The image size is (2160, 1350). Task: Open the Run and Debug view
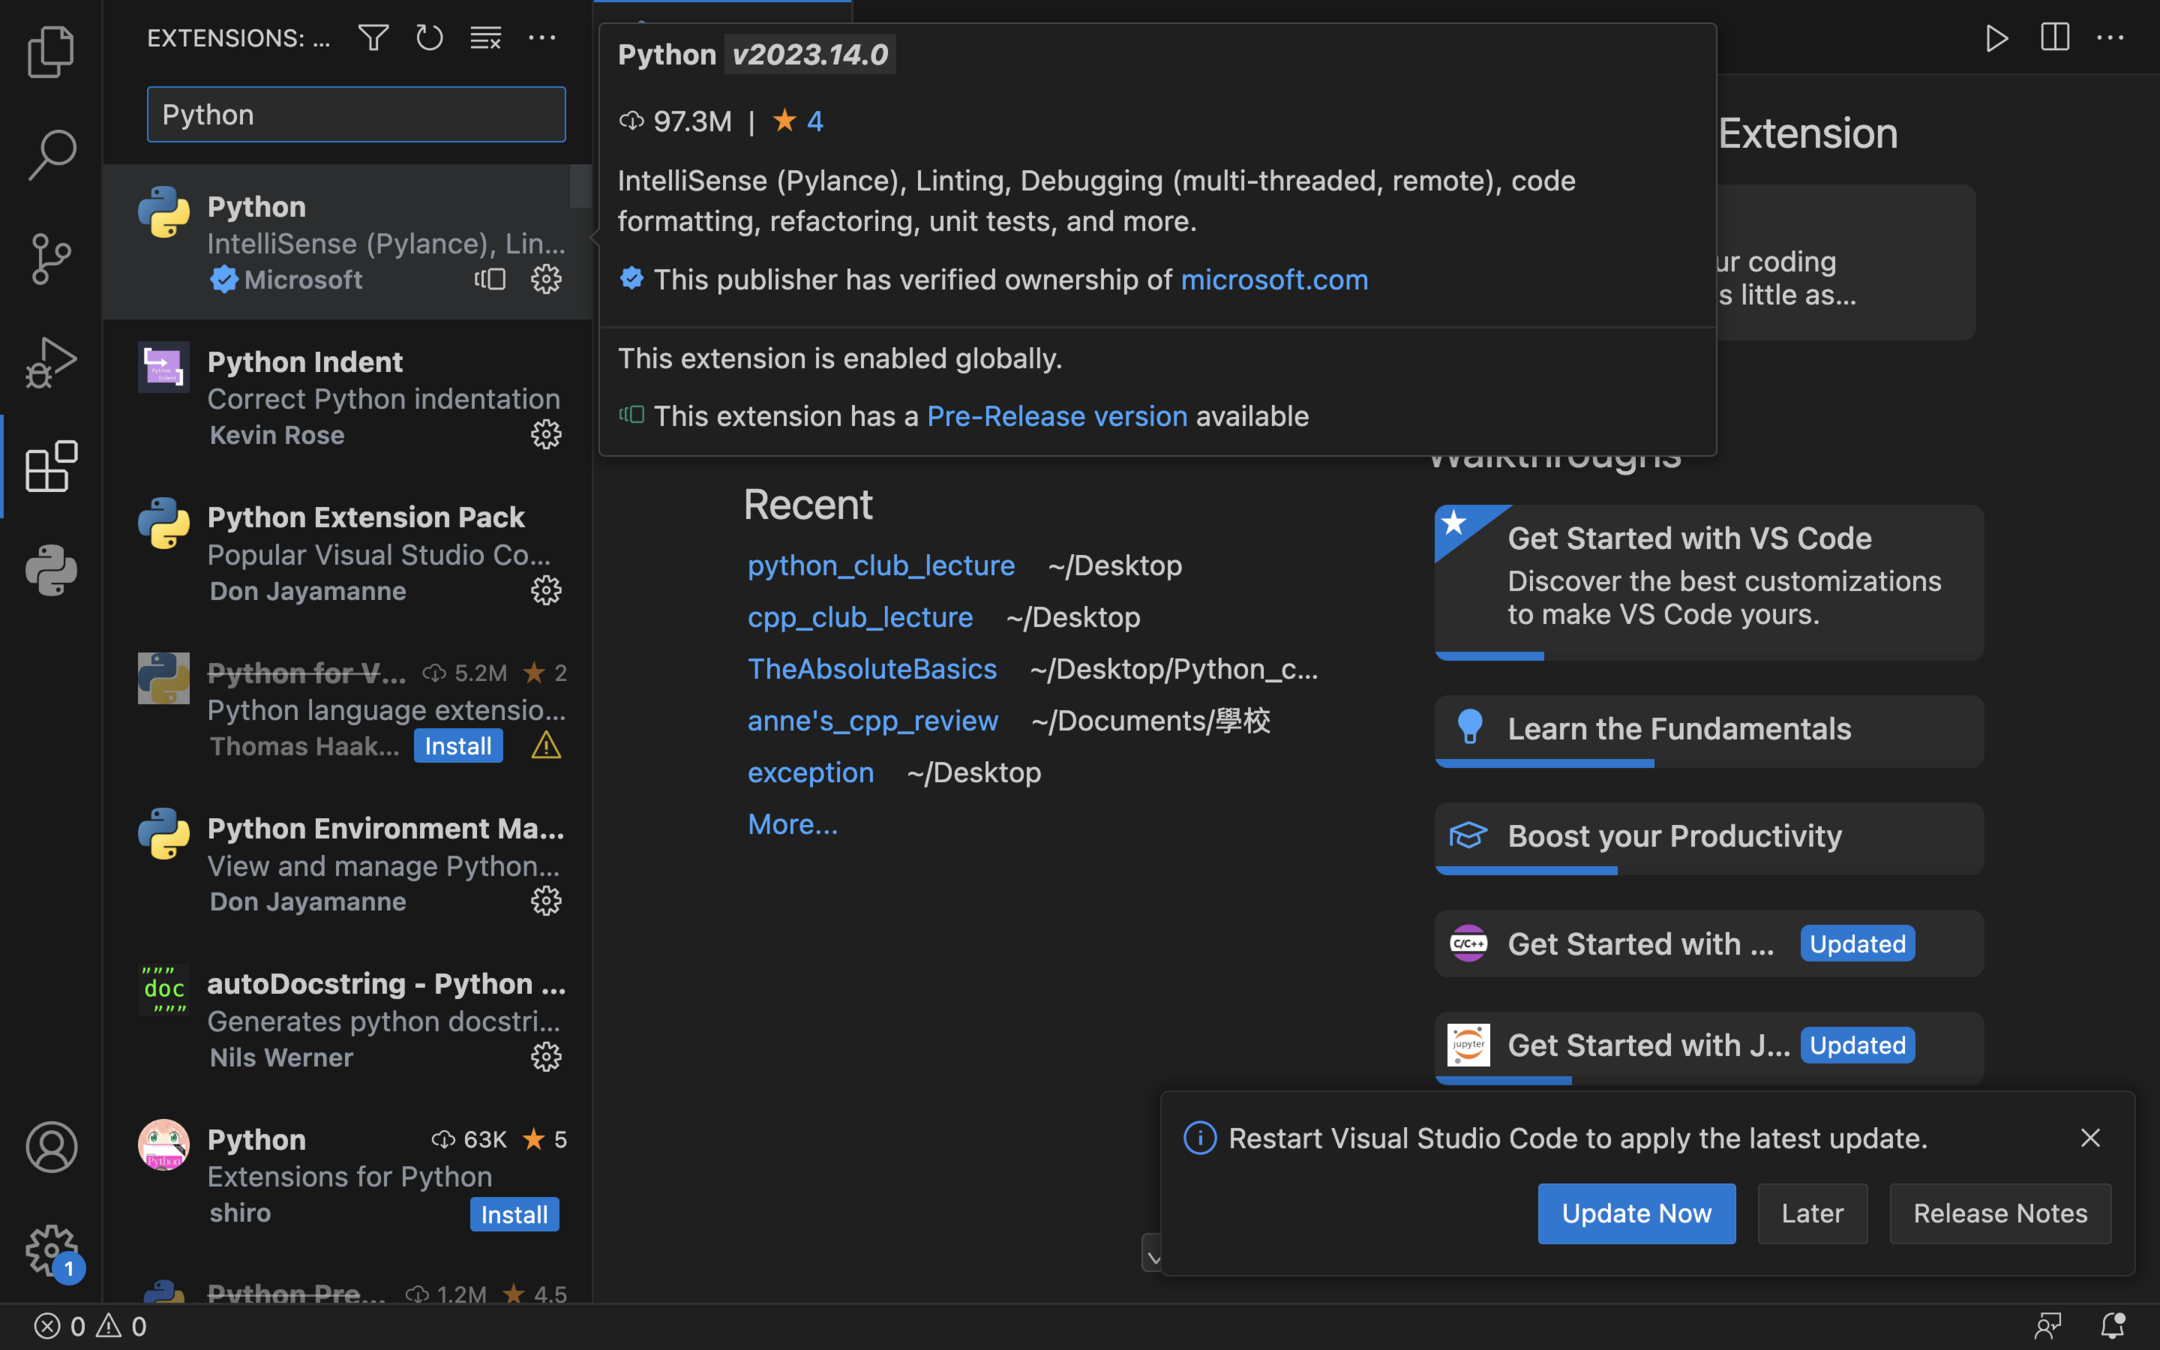tap(51, 363)
